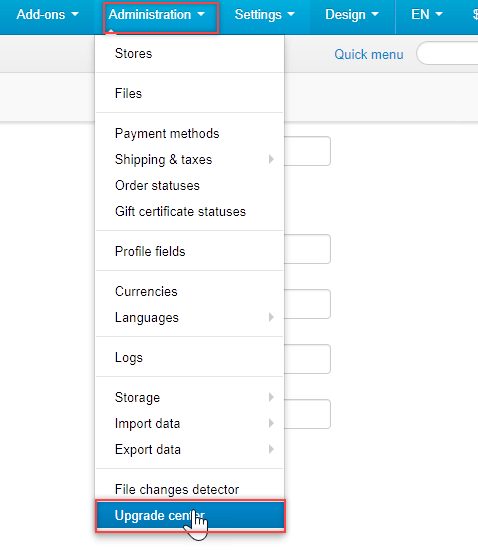Screen dimensions: 478x559
Task: Expand the Shipping & taxes submenu
Action: pos(190,159)
